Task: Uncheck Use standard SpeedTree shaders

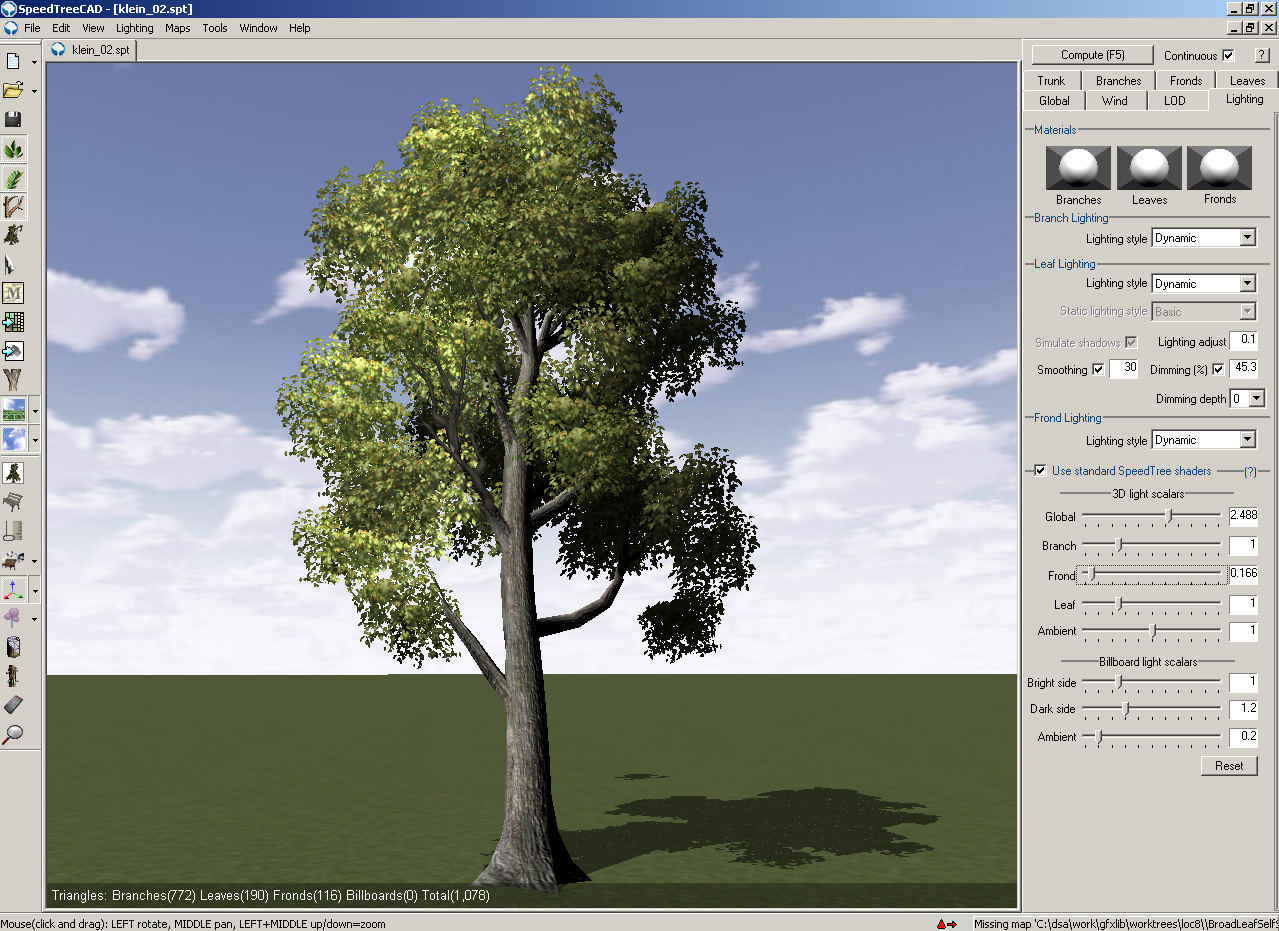Action: point(1041,470)
